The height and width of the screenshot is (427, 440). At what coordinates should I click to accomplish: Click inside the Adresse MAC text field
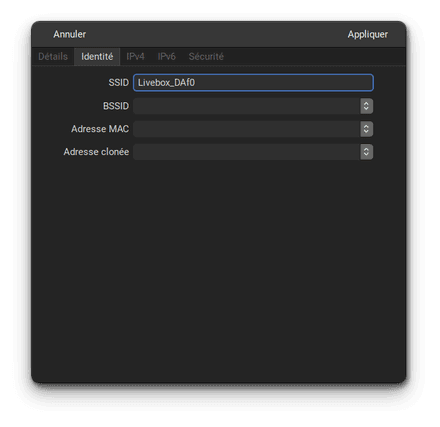[x=247, y=129]
